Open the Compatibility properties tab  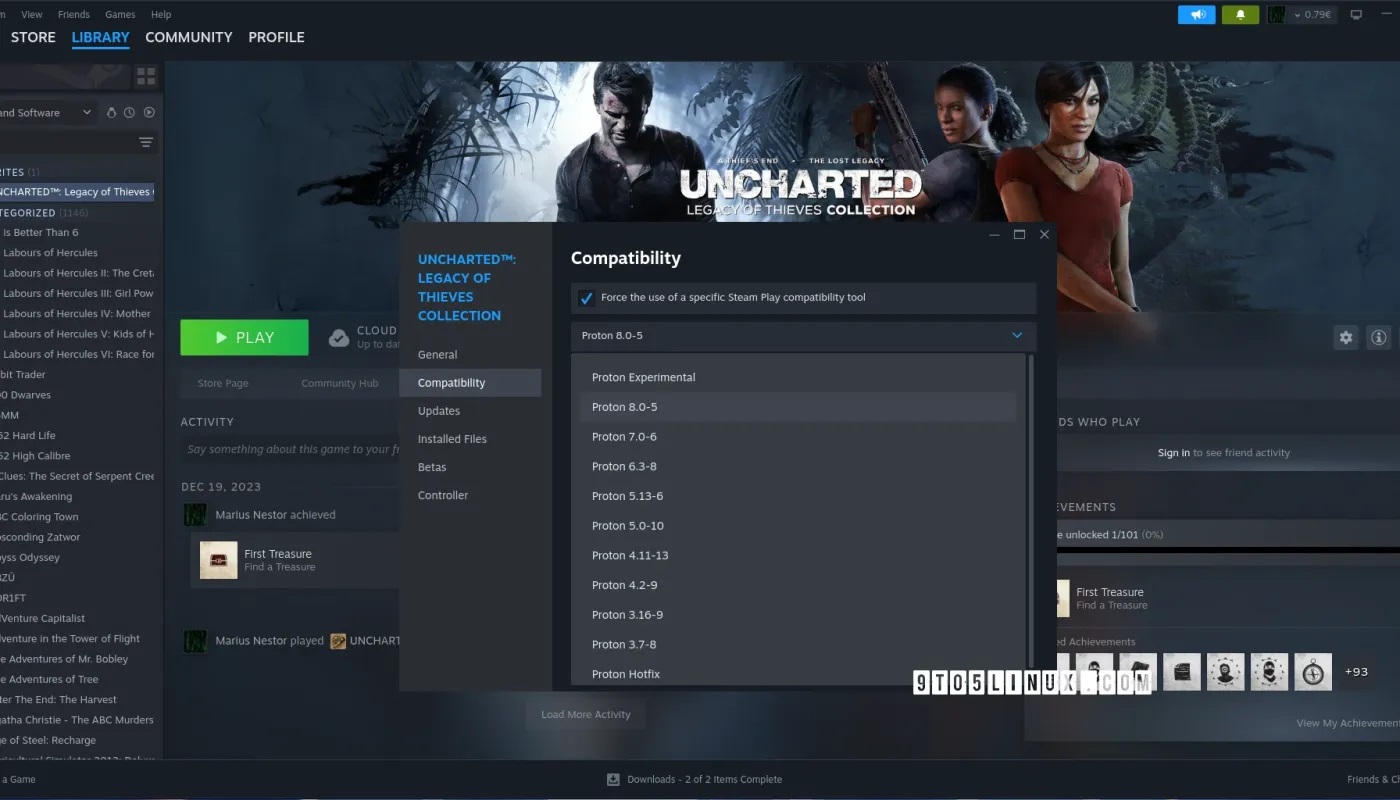470,383
